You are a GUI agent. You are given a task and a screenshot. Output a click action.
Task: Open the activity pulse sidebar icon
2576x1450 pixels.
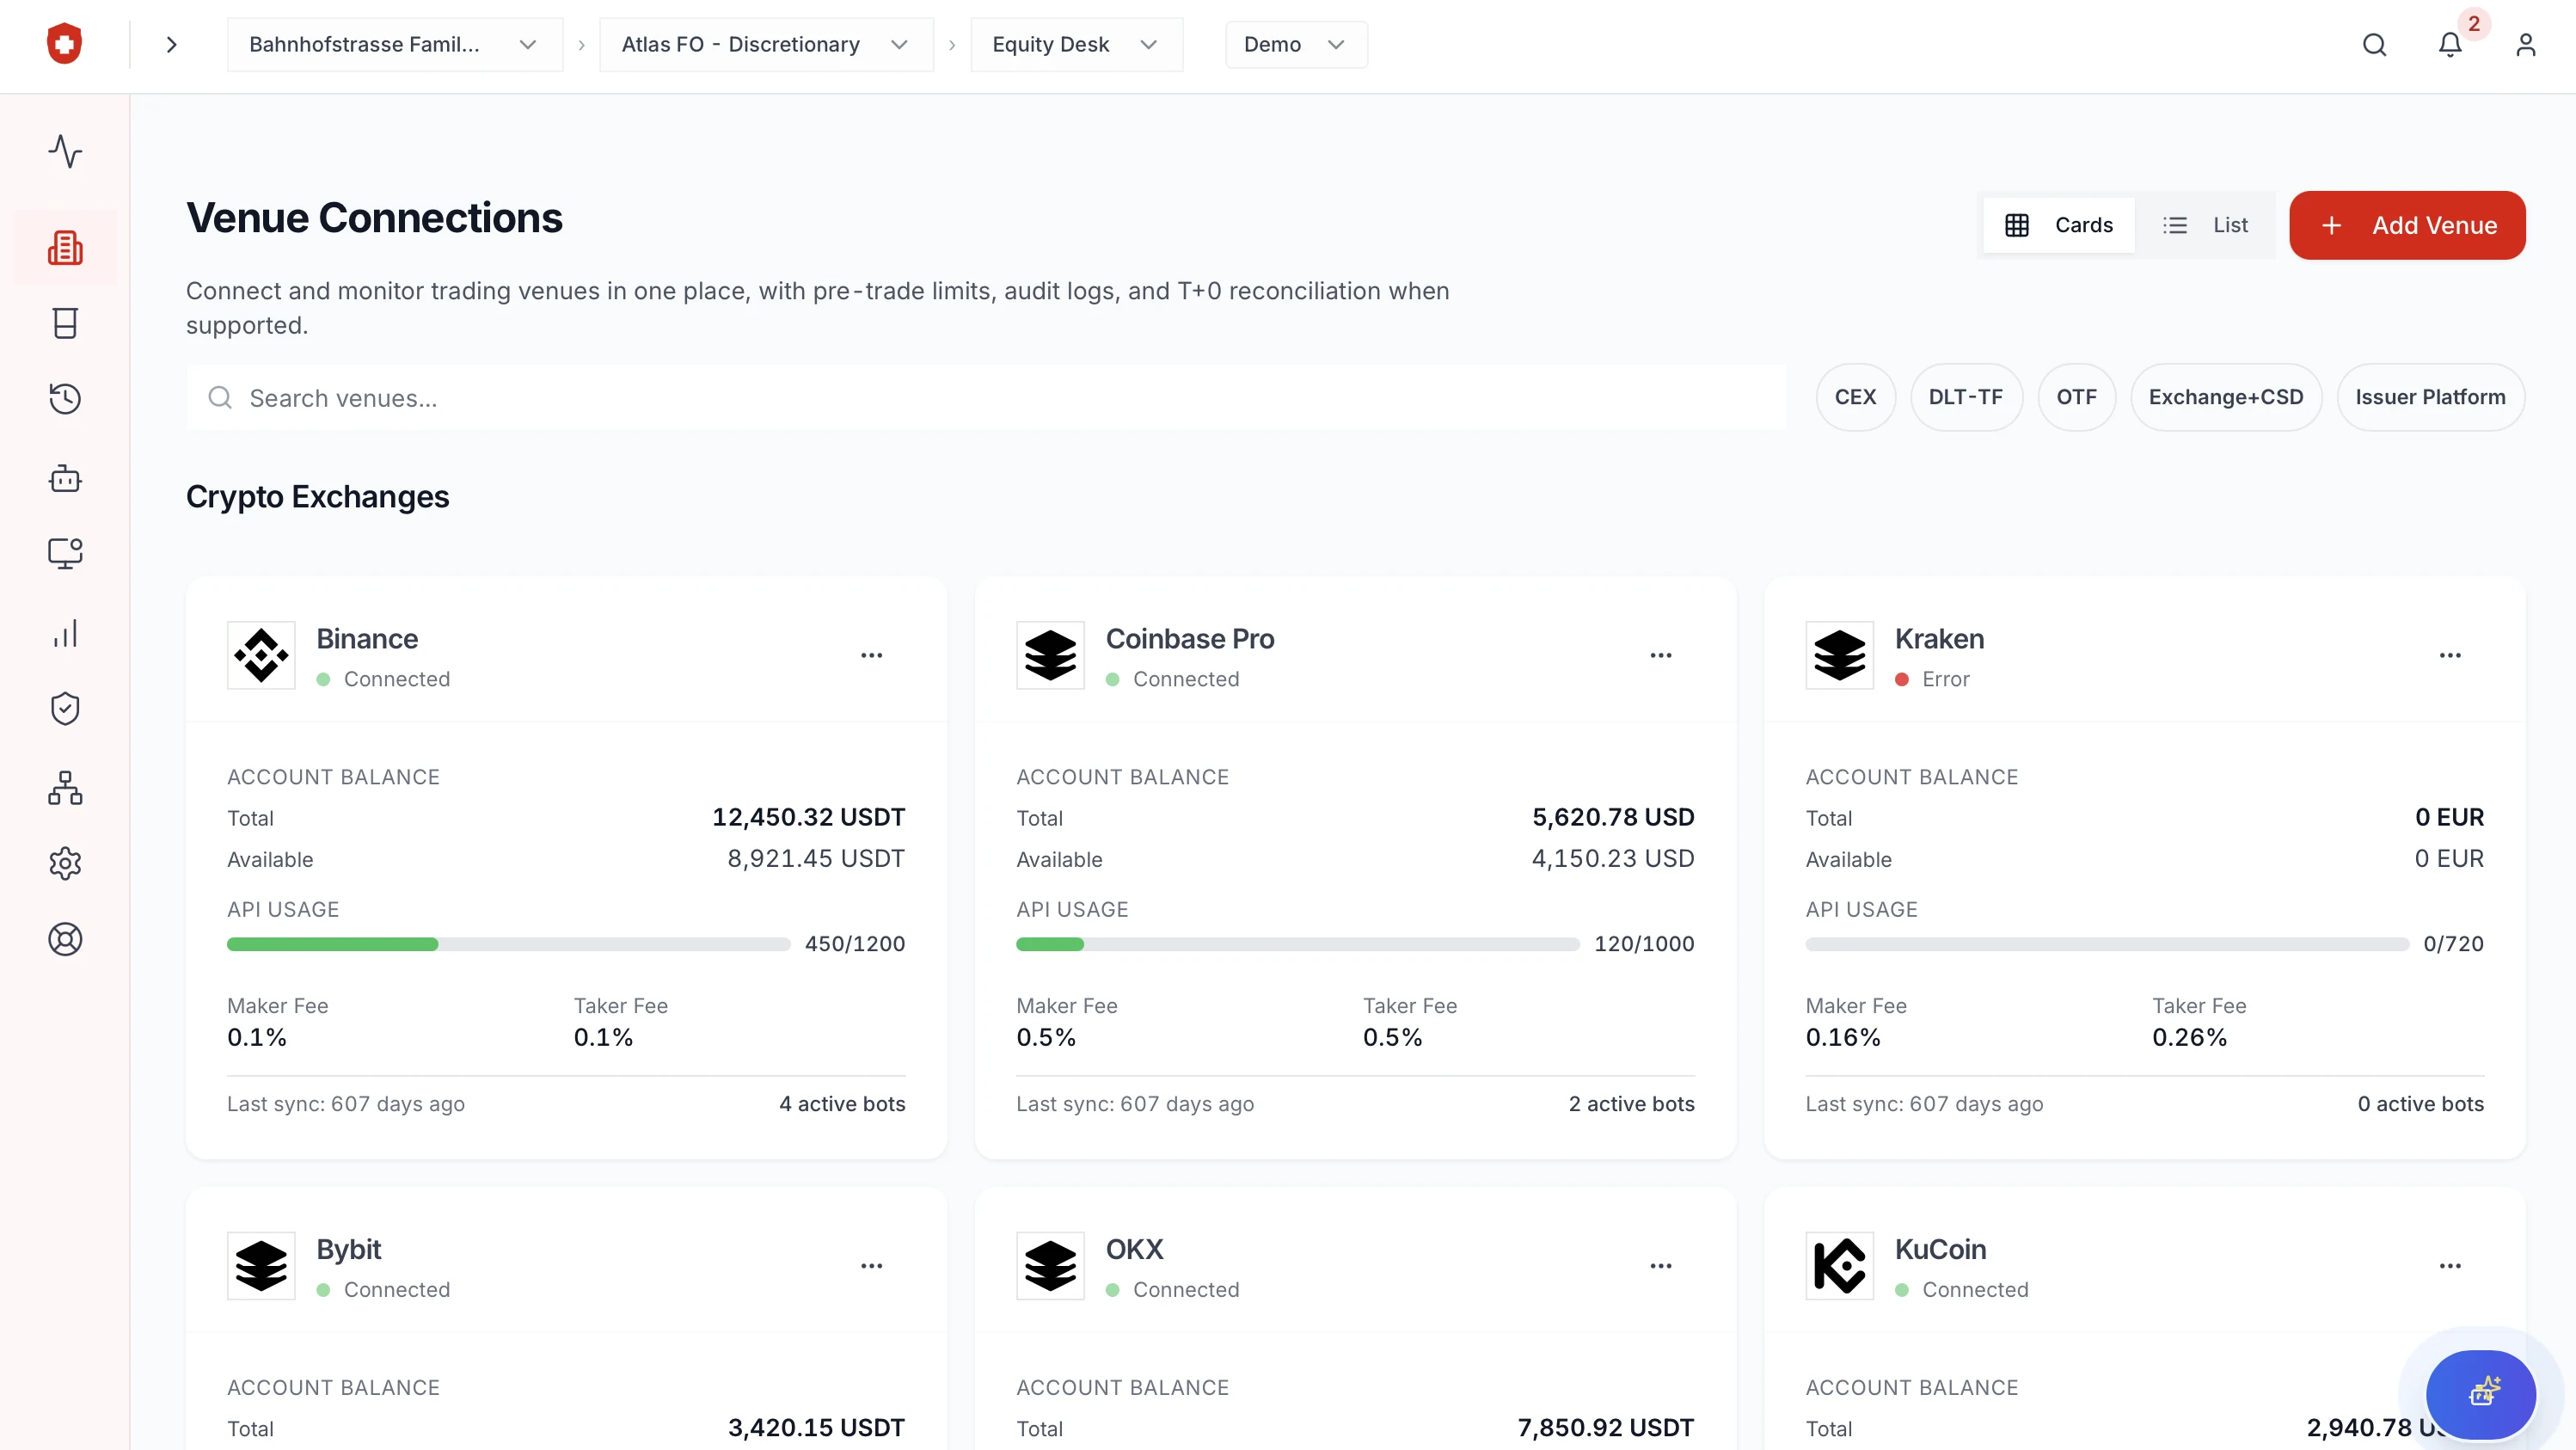(x=65, y=151)
